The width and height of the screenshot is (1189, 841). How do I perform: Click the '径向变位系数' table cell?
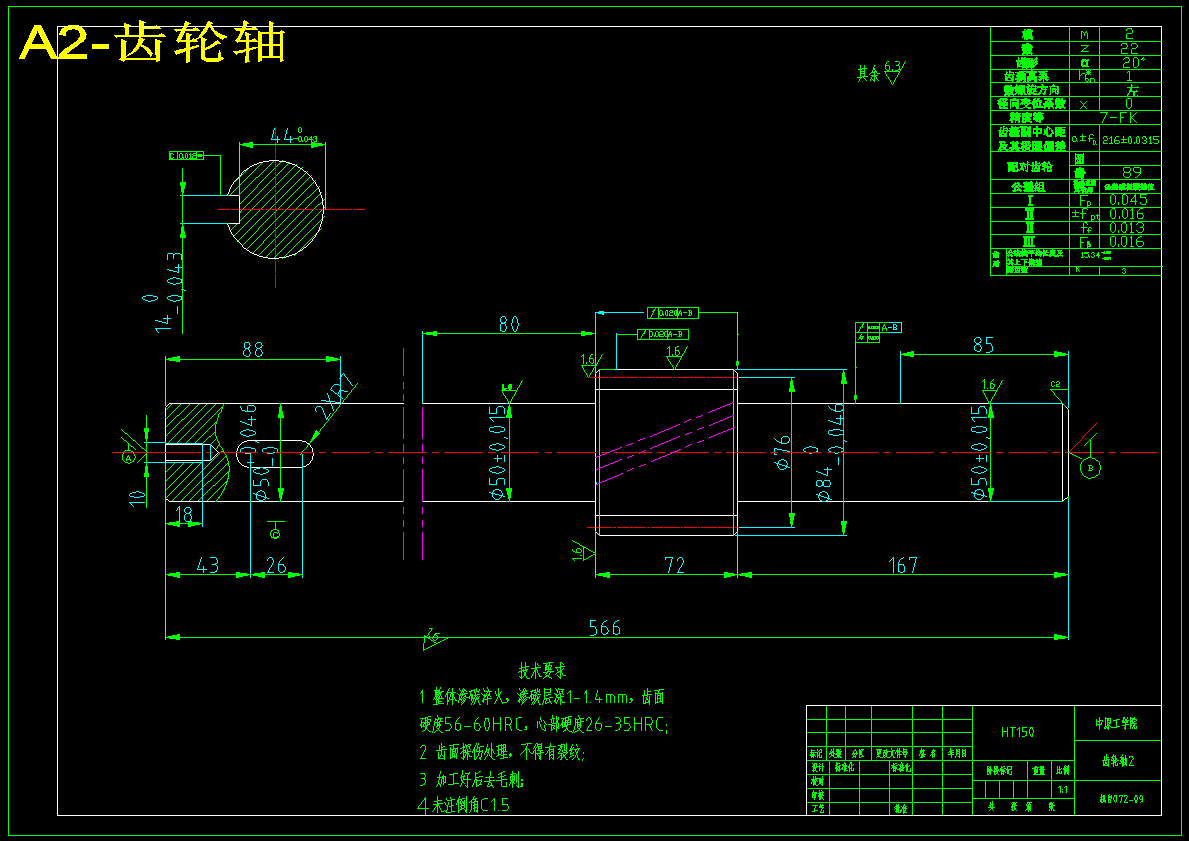tap(1031, 103)
